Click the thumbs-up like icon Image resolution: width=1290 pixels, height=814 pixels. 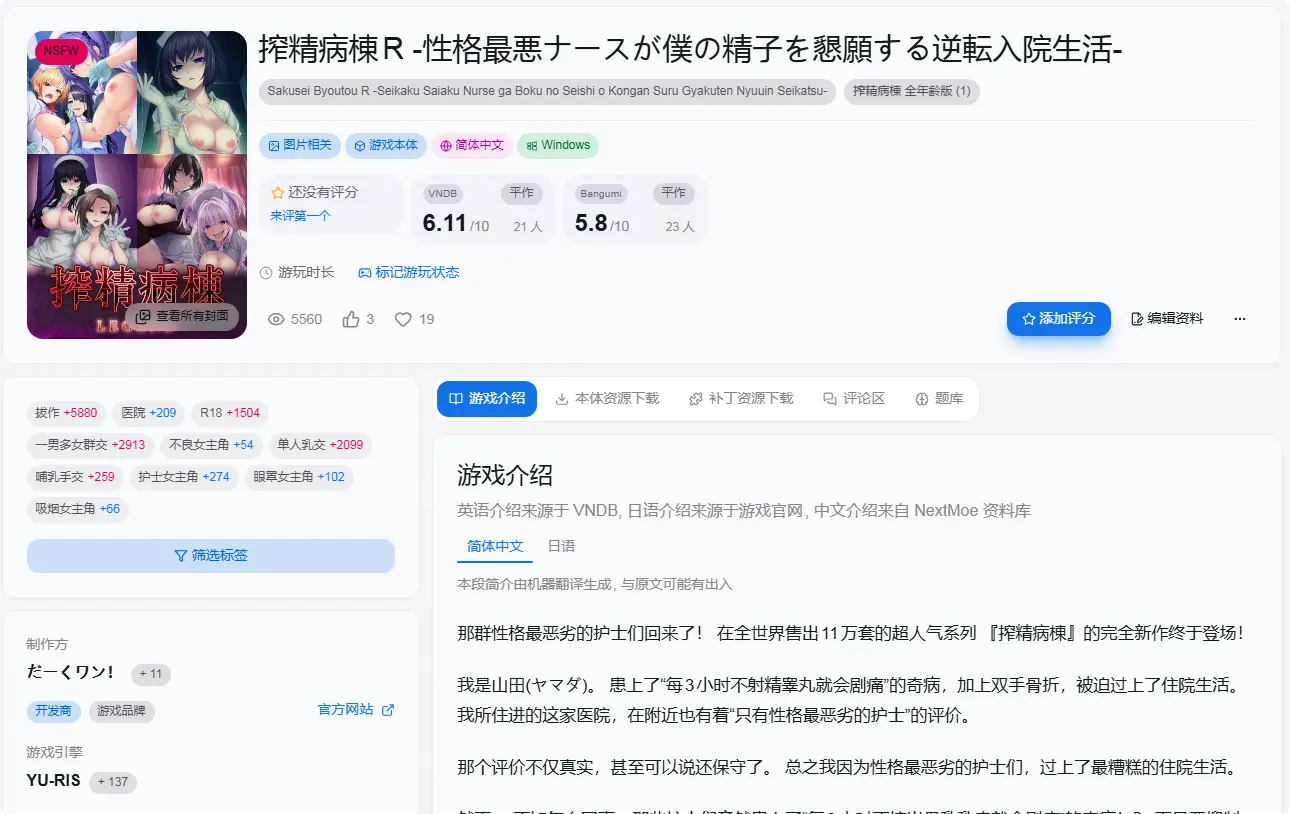point(351,319)
